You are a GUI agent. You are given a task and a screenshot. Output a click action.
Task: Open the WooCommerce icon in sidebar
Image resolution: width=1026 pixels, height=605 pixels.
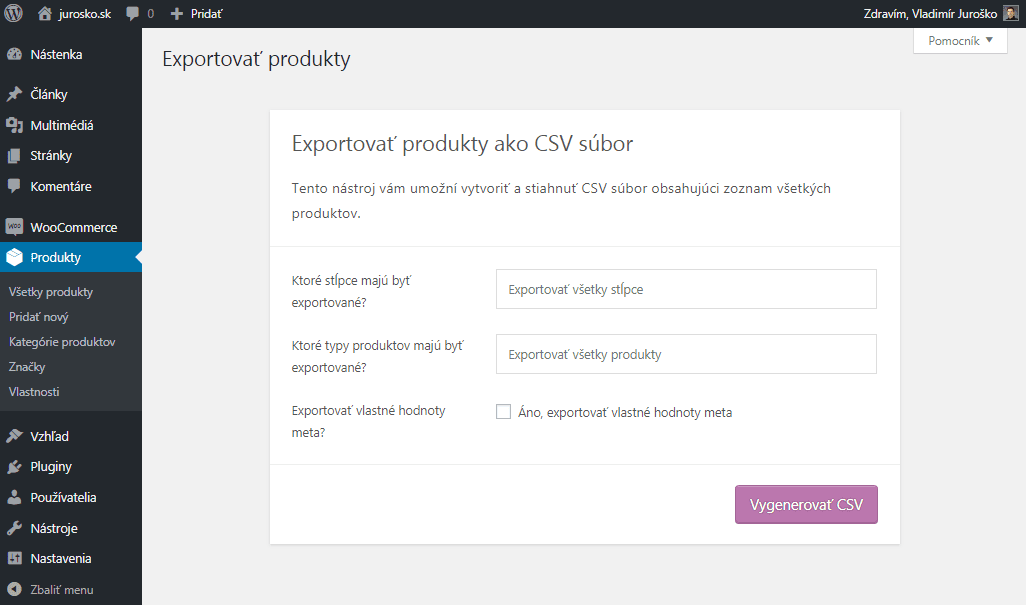[x=14, y=227]
